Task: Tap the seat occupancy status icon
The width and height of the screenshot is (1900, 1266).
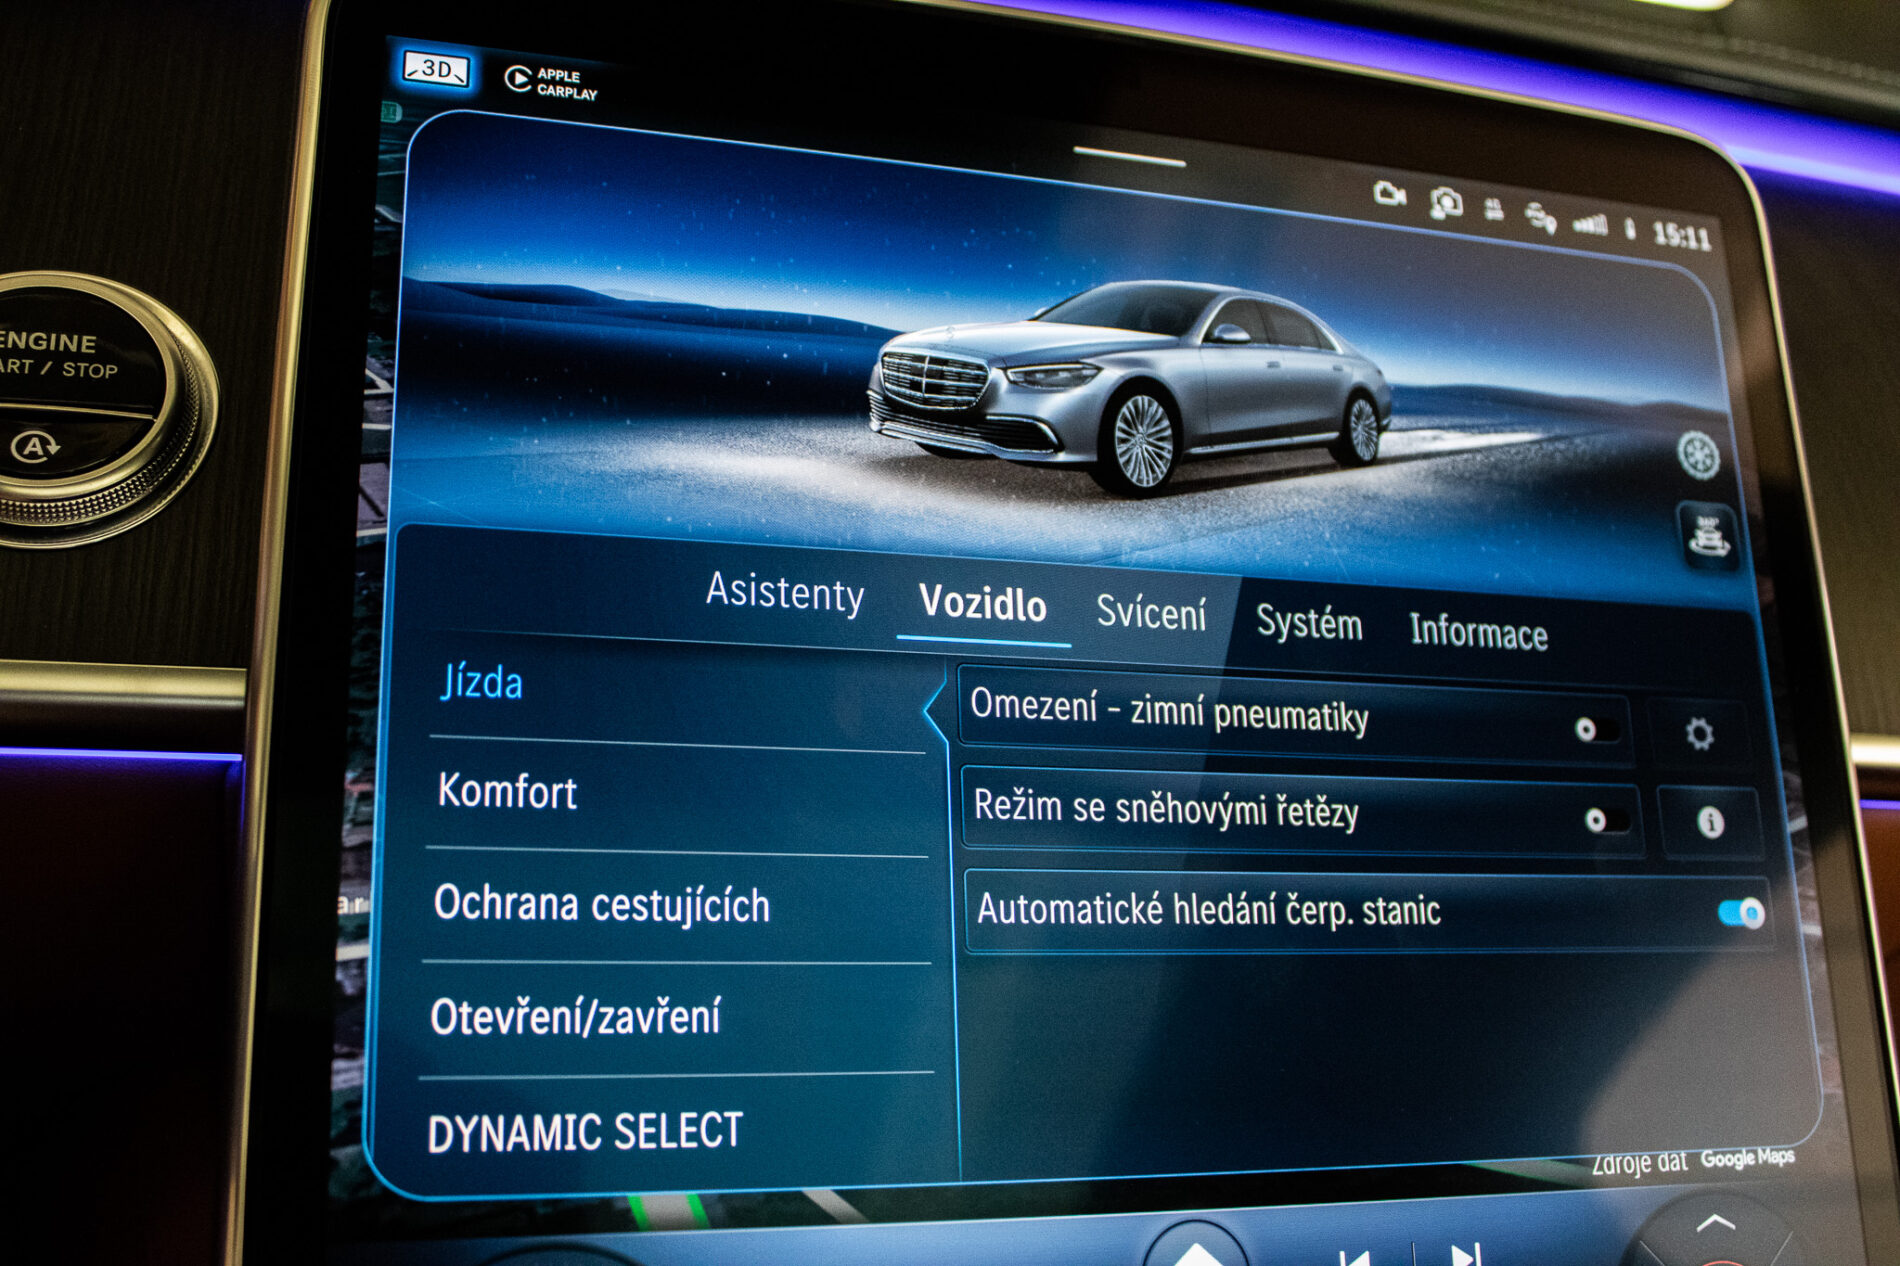Action: pos(1494,209)
